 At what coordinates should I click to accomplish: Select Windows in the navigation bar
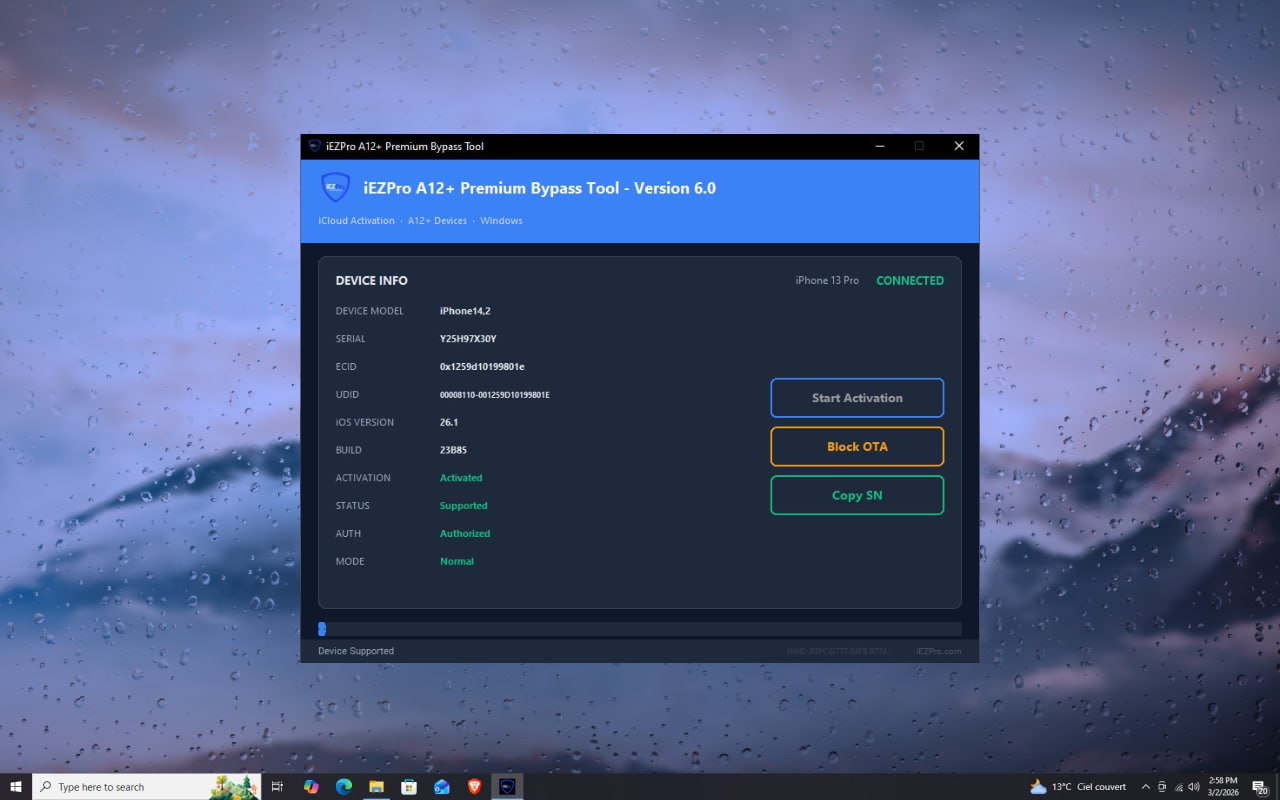[x=501, y=220]
